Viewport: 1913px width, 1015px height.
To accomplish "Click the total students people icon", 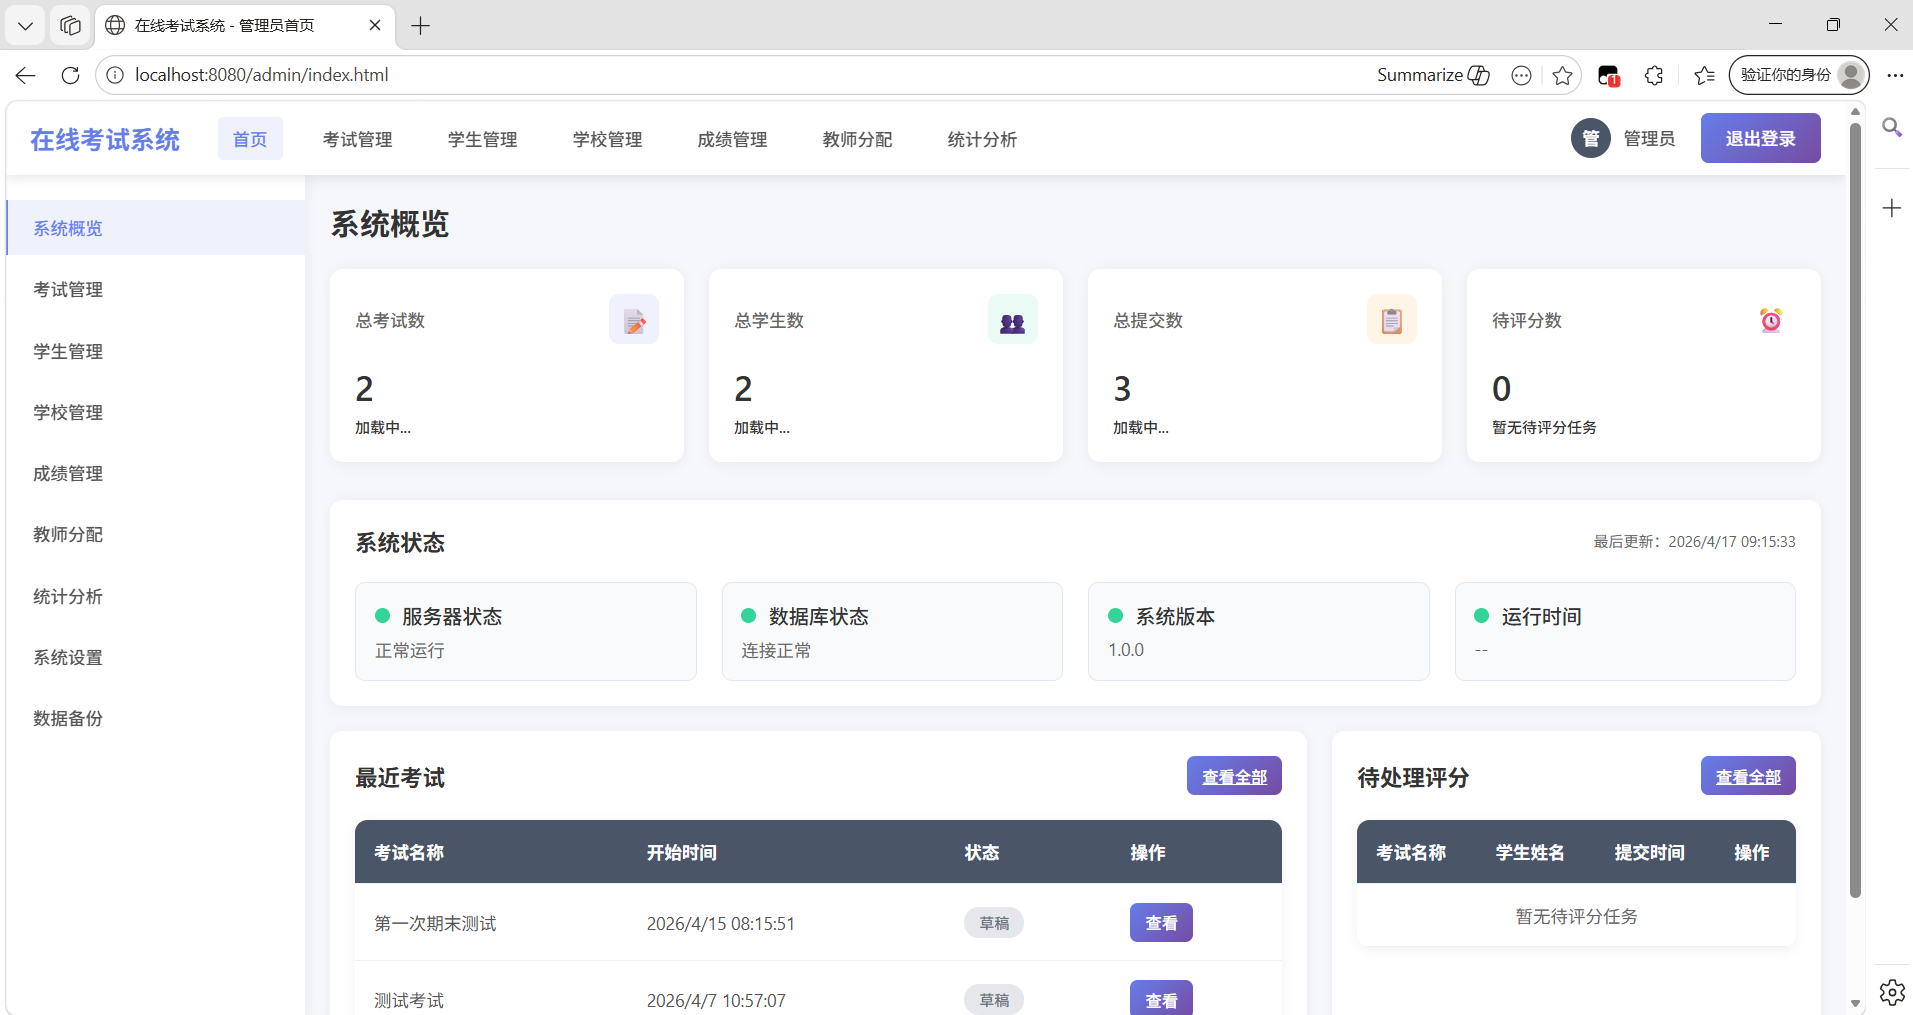I will 1012,320.
